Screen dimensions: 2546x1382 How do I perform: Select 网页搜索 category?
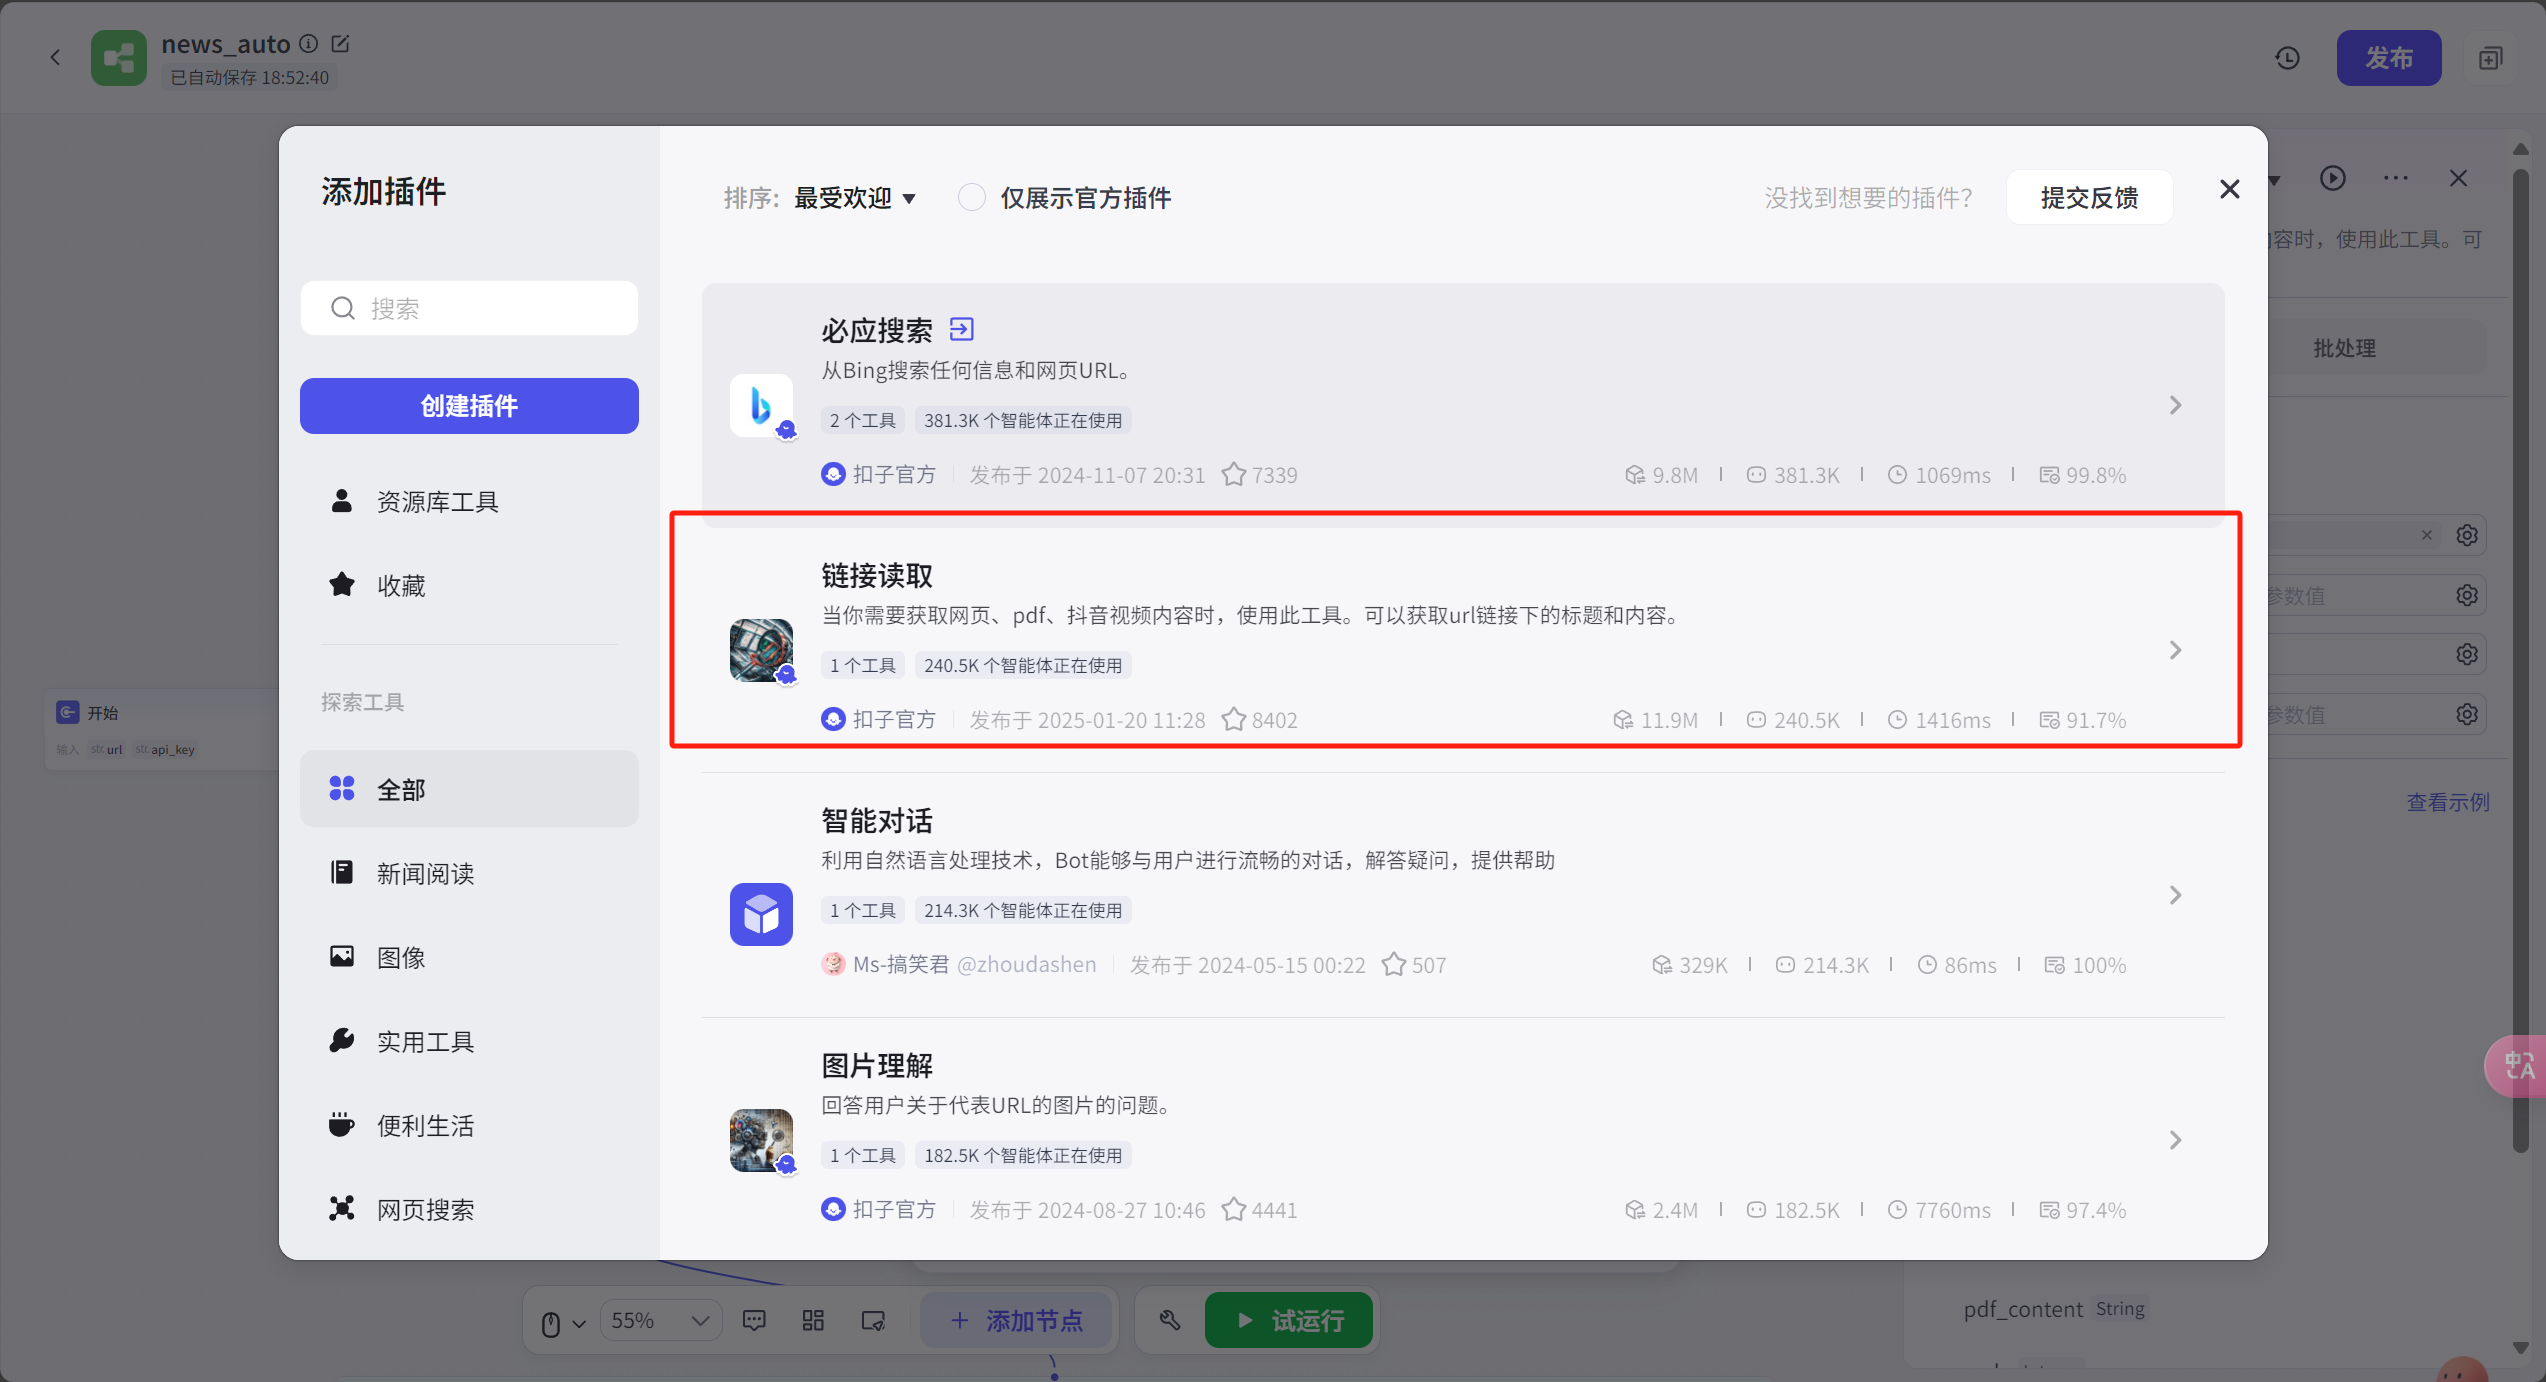tap(425, 1209)
